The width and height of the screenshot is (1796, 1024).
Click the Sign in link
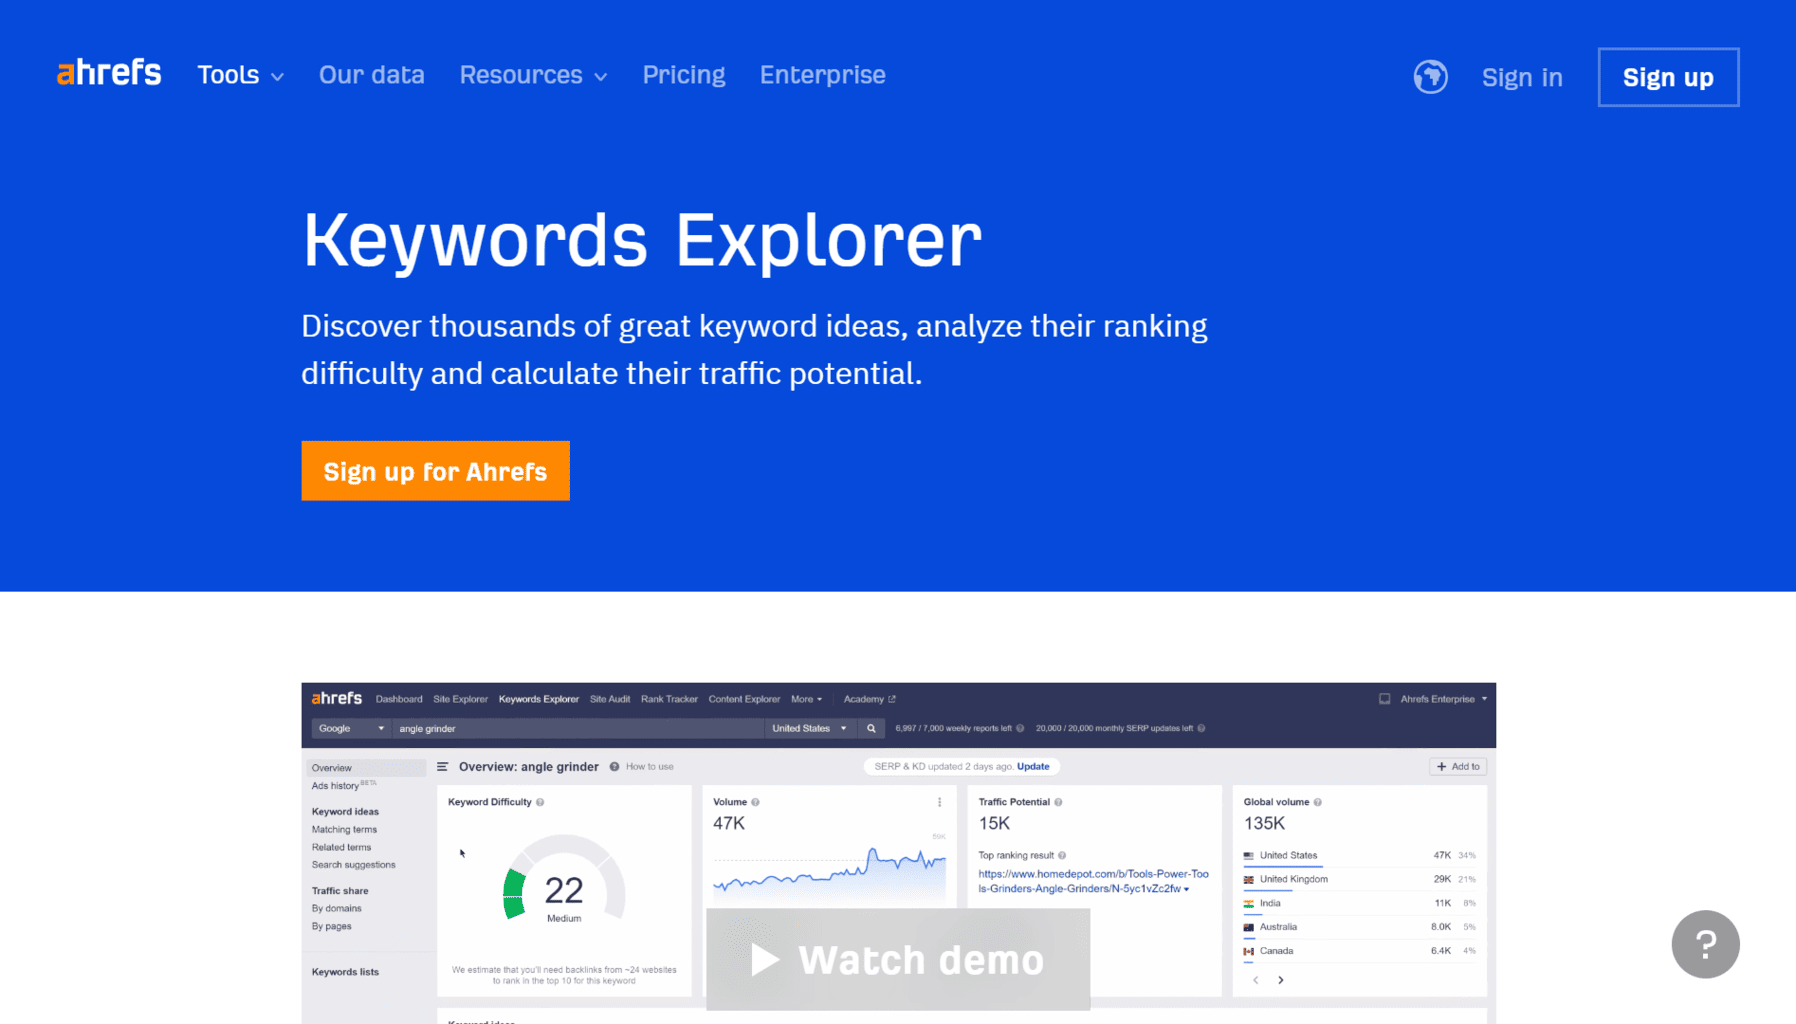1522,77
